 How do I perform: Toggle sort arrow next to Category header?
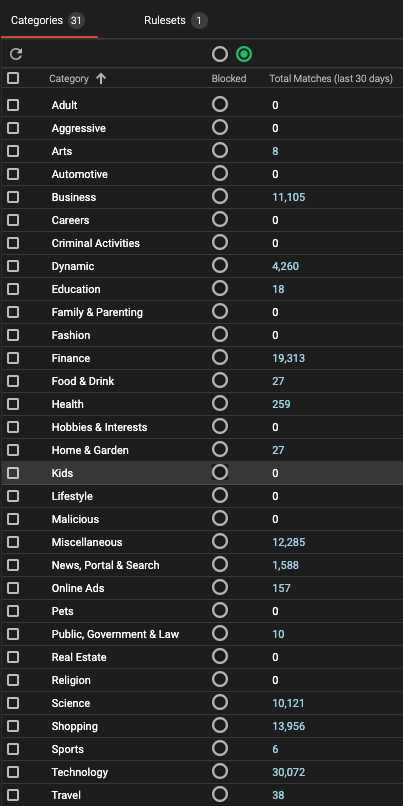tap(101, 79)
